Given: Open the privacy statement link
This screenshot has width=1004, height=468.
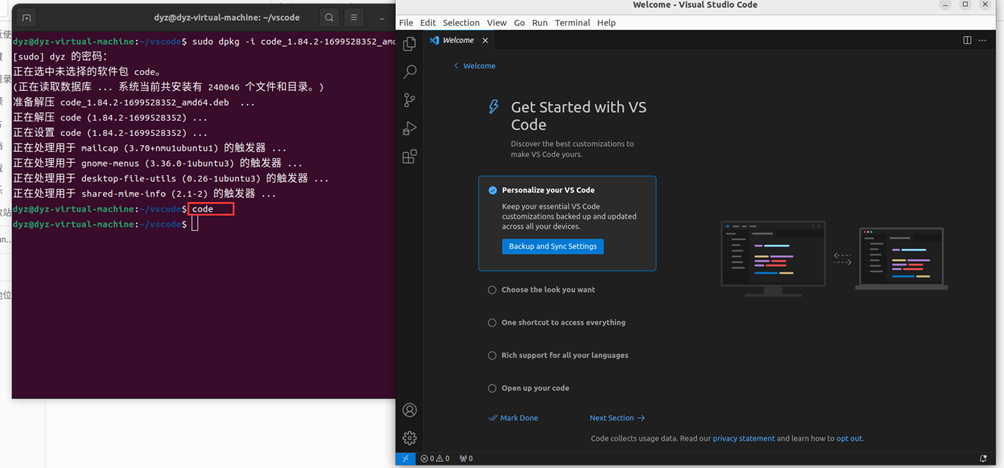Looking at the screenshot, I should (743, 439).
